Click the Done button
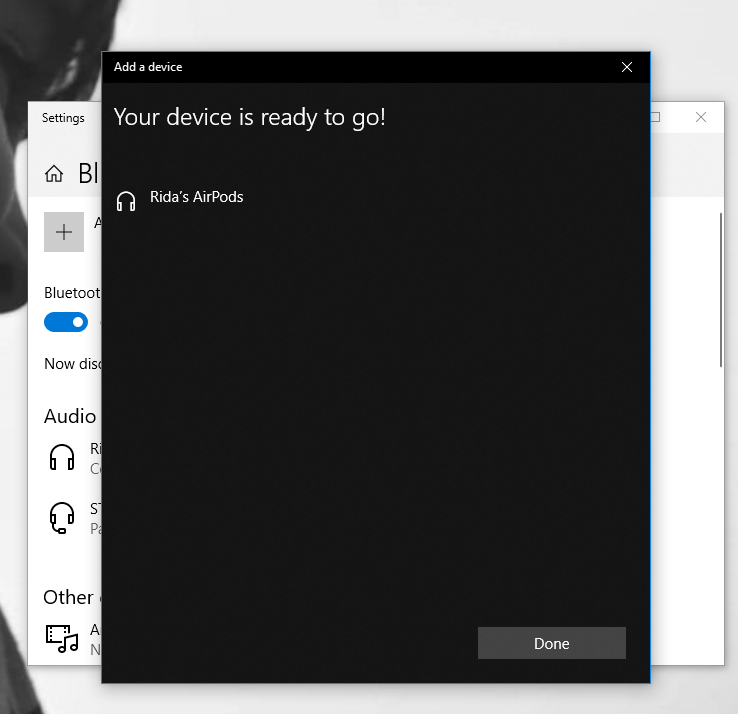 [x=551, y=643]
